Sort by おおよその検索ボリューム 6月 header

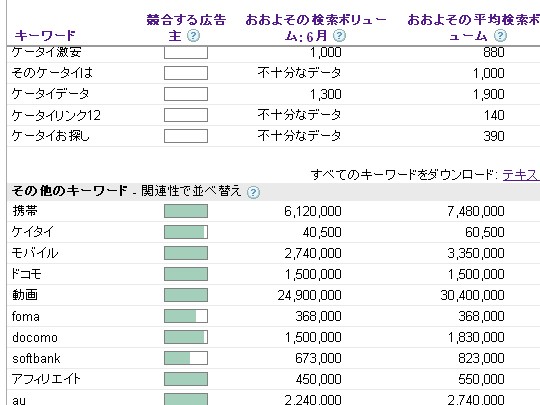click(316, 28)
